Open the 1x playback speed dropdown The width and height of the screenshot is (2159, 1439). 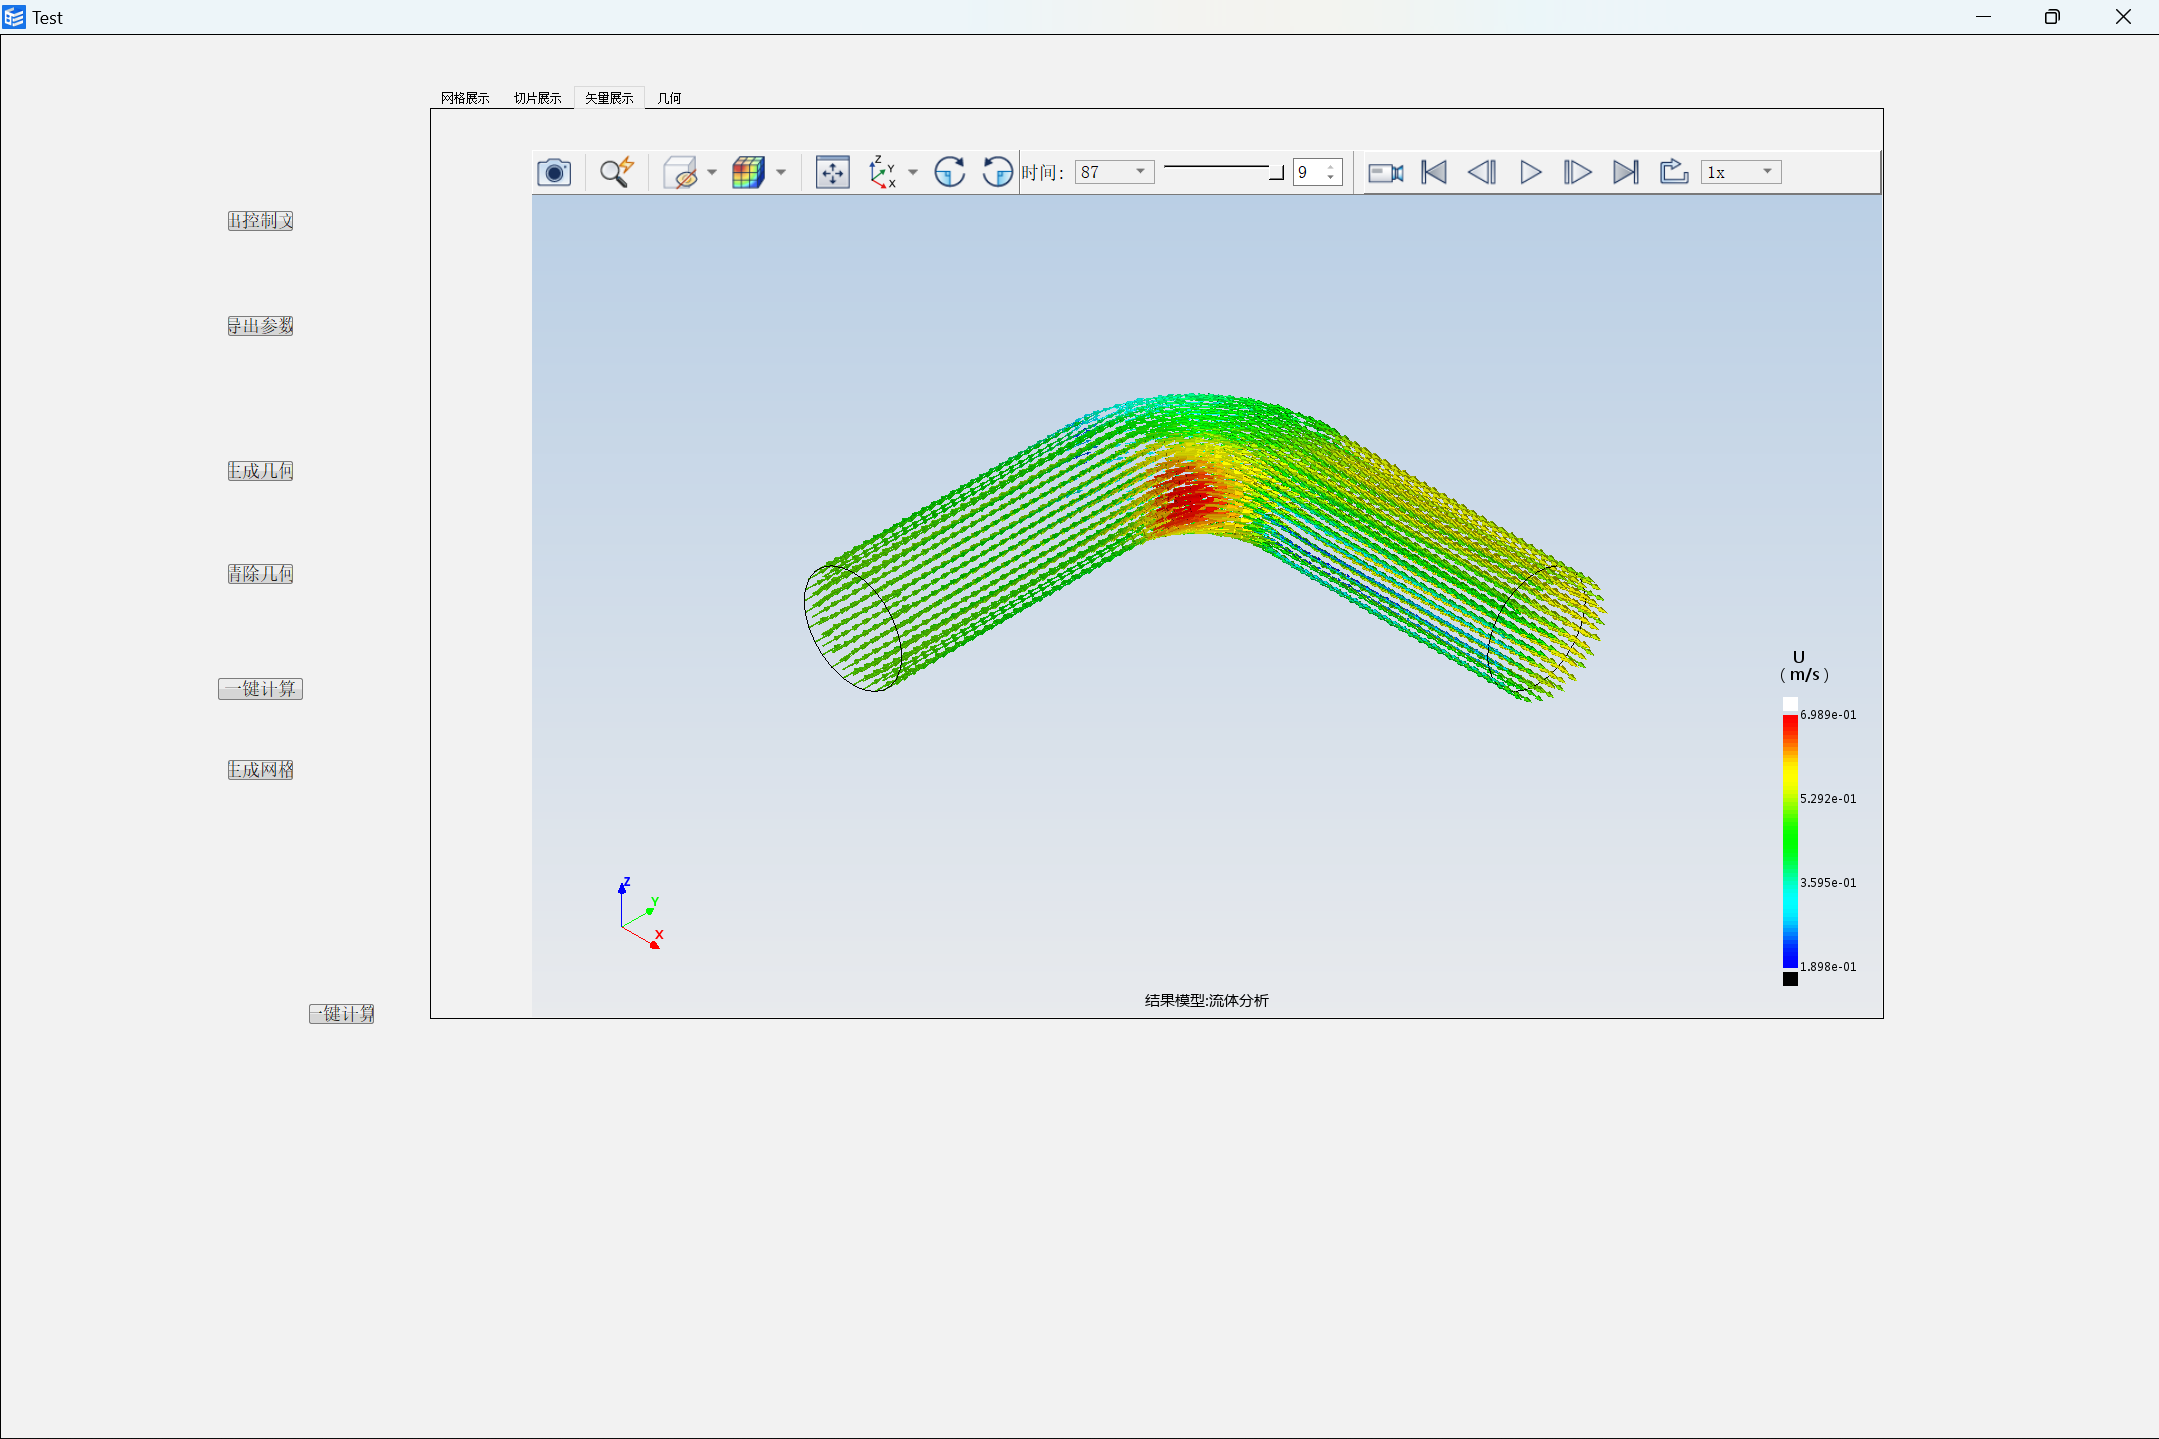(x=1741, y=172)
